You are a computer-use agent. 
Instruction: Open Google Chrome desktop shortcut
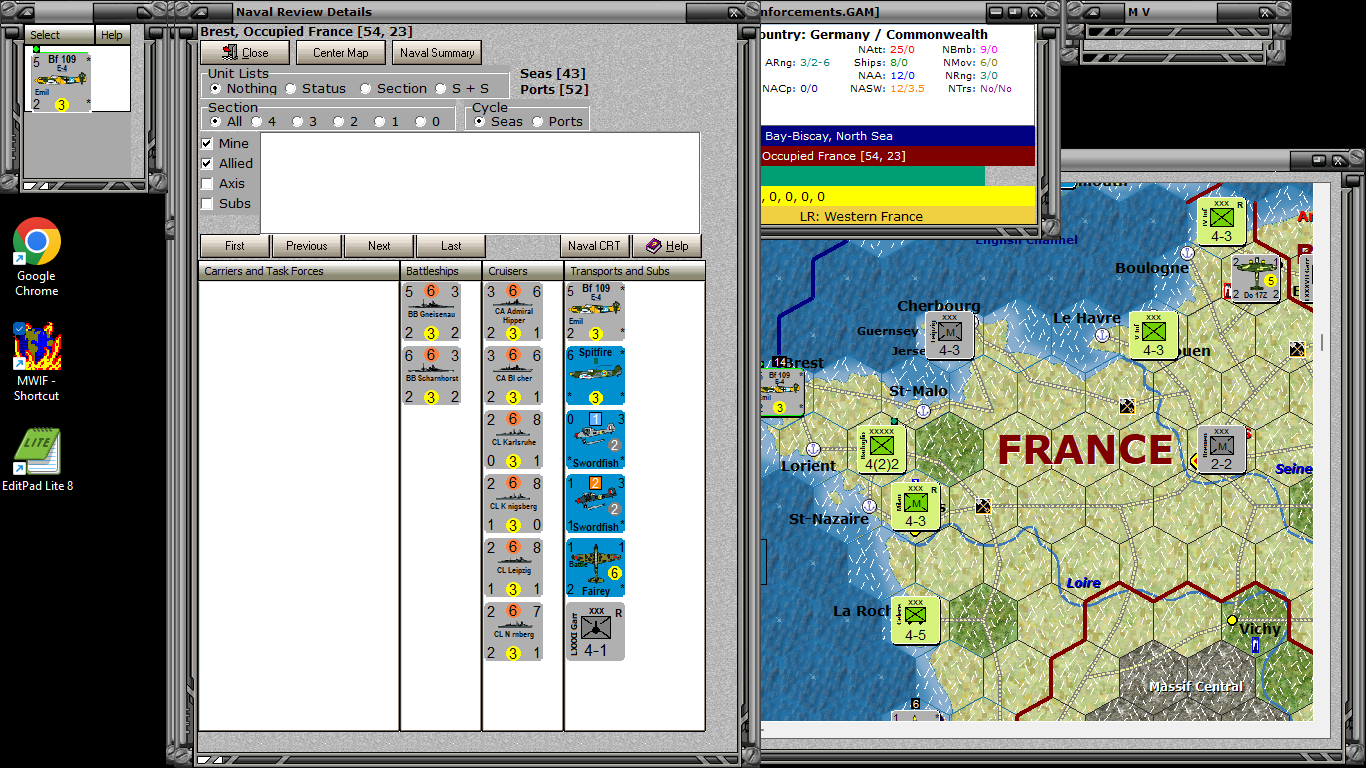pos(37,257)
